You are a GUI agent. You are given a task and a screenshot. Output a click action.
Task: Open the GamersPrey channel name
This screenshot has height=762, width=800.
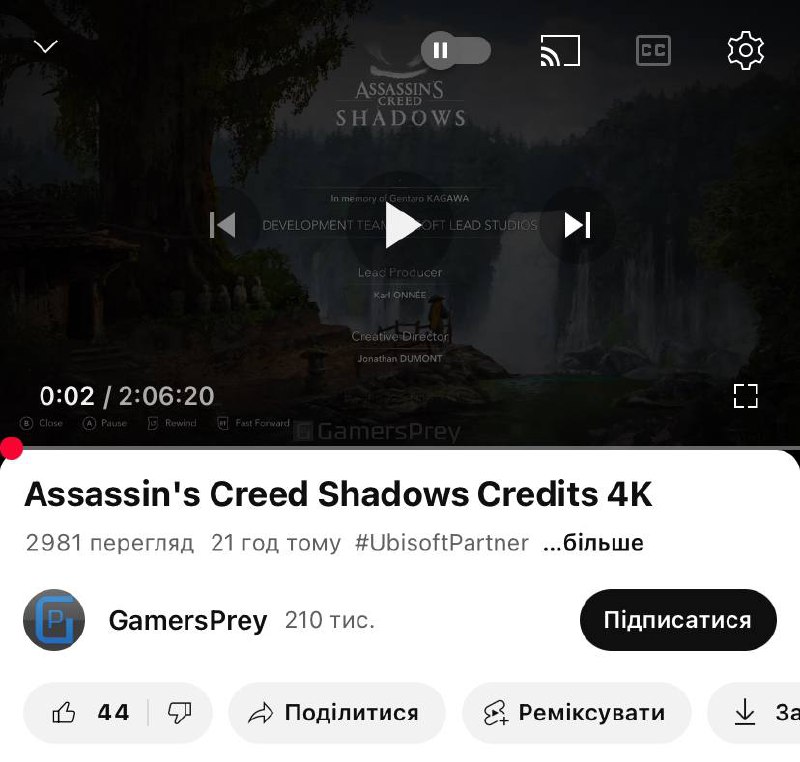coord(188,621)
